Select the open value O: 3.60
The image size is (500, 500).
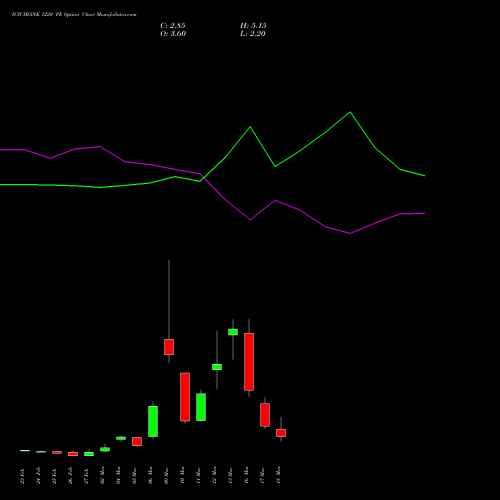pyautogui.click(x=173, y=34)
